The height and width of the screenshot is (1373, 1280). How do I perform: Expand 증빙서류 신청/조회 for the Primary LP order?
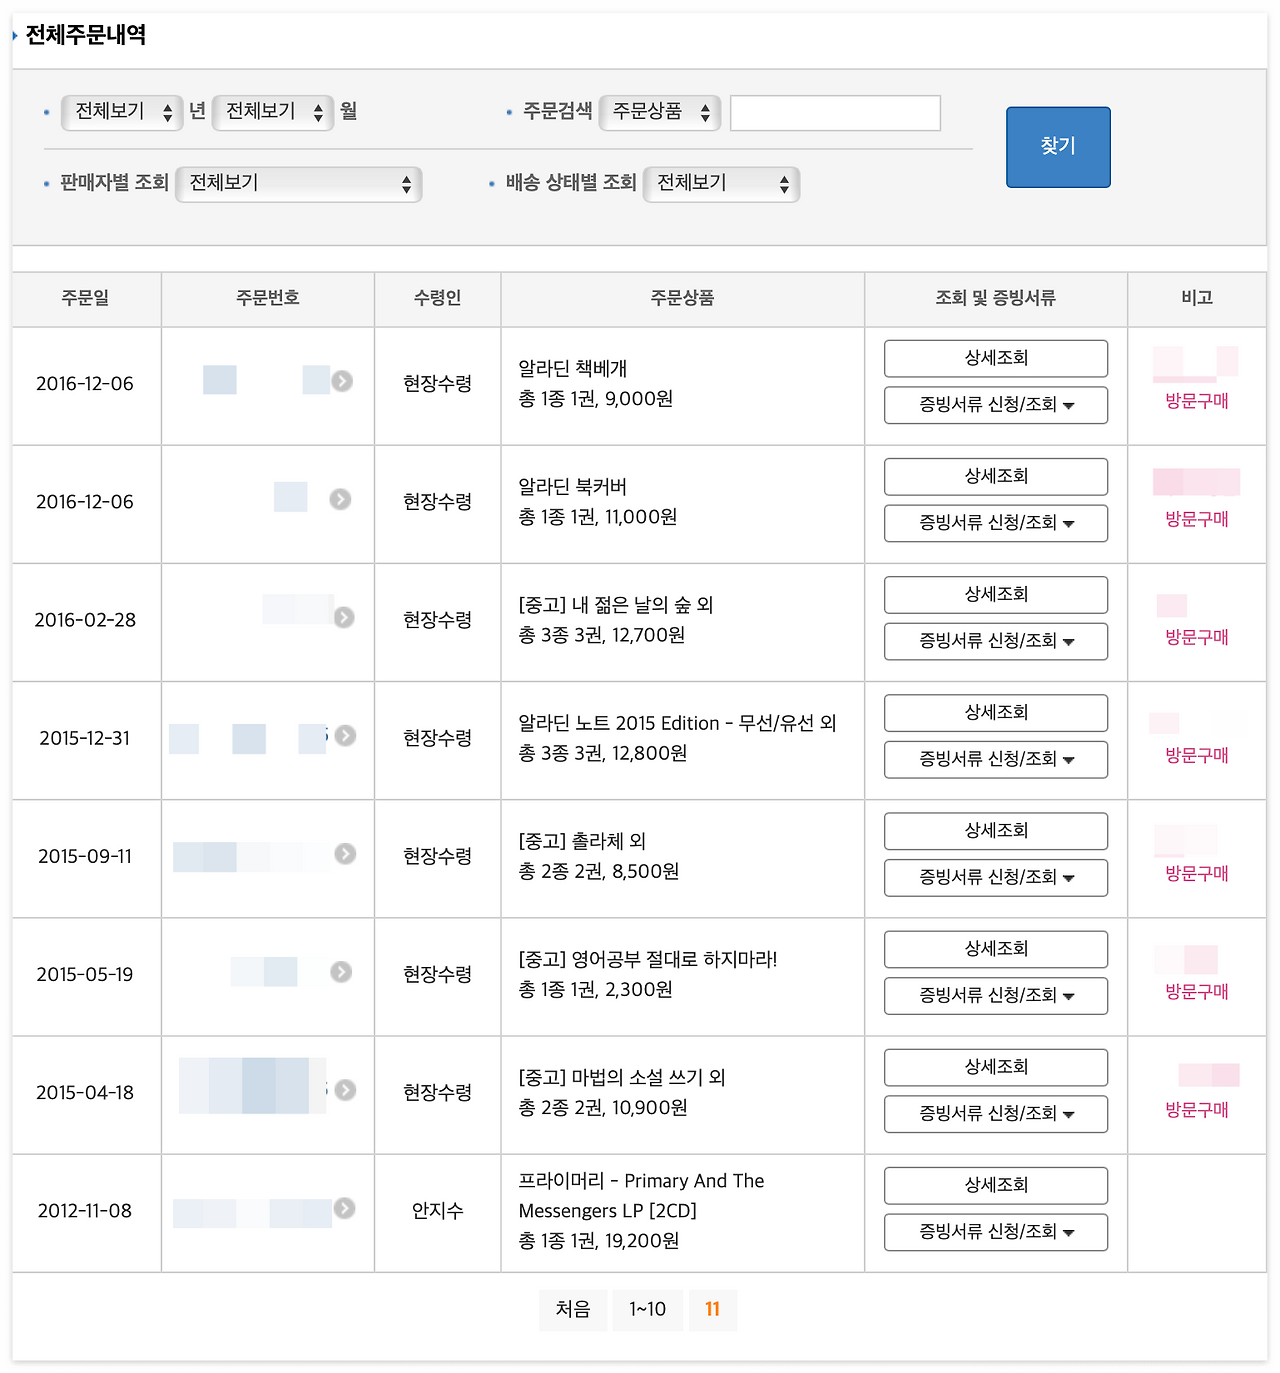click(x=995, y=1232)
